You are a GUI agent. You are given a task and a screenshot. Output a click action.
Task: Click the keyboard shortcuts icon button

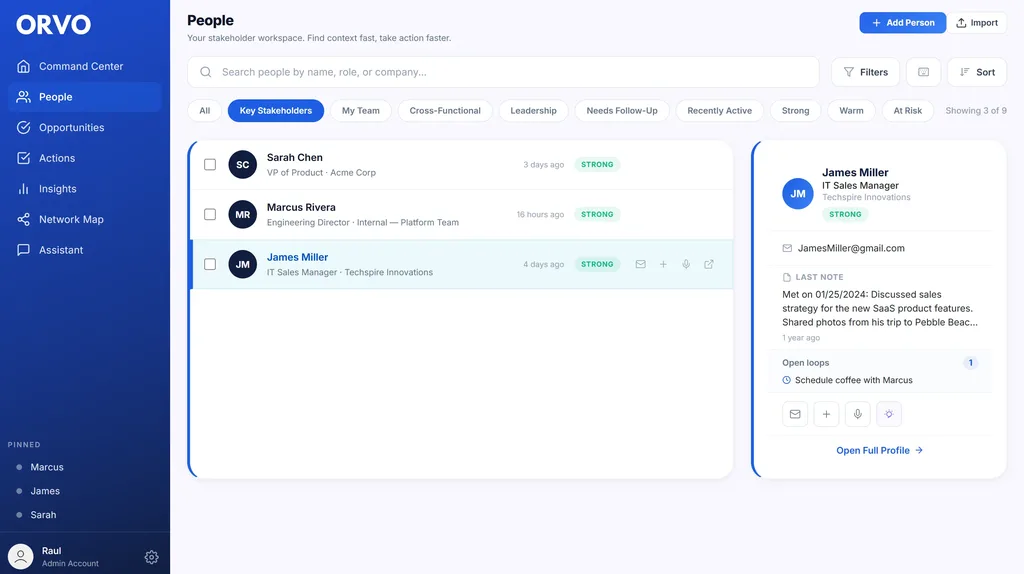click(x=923, y=72)
